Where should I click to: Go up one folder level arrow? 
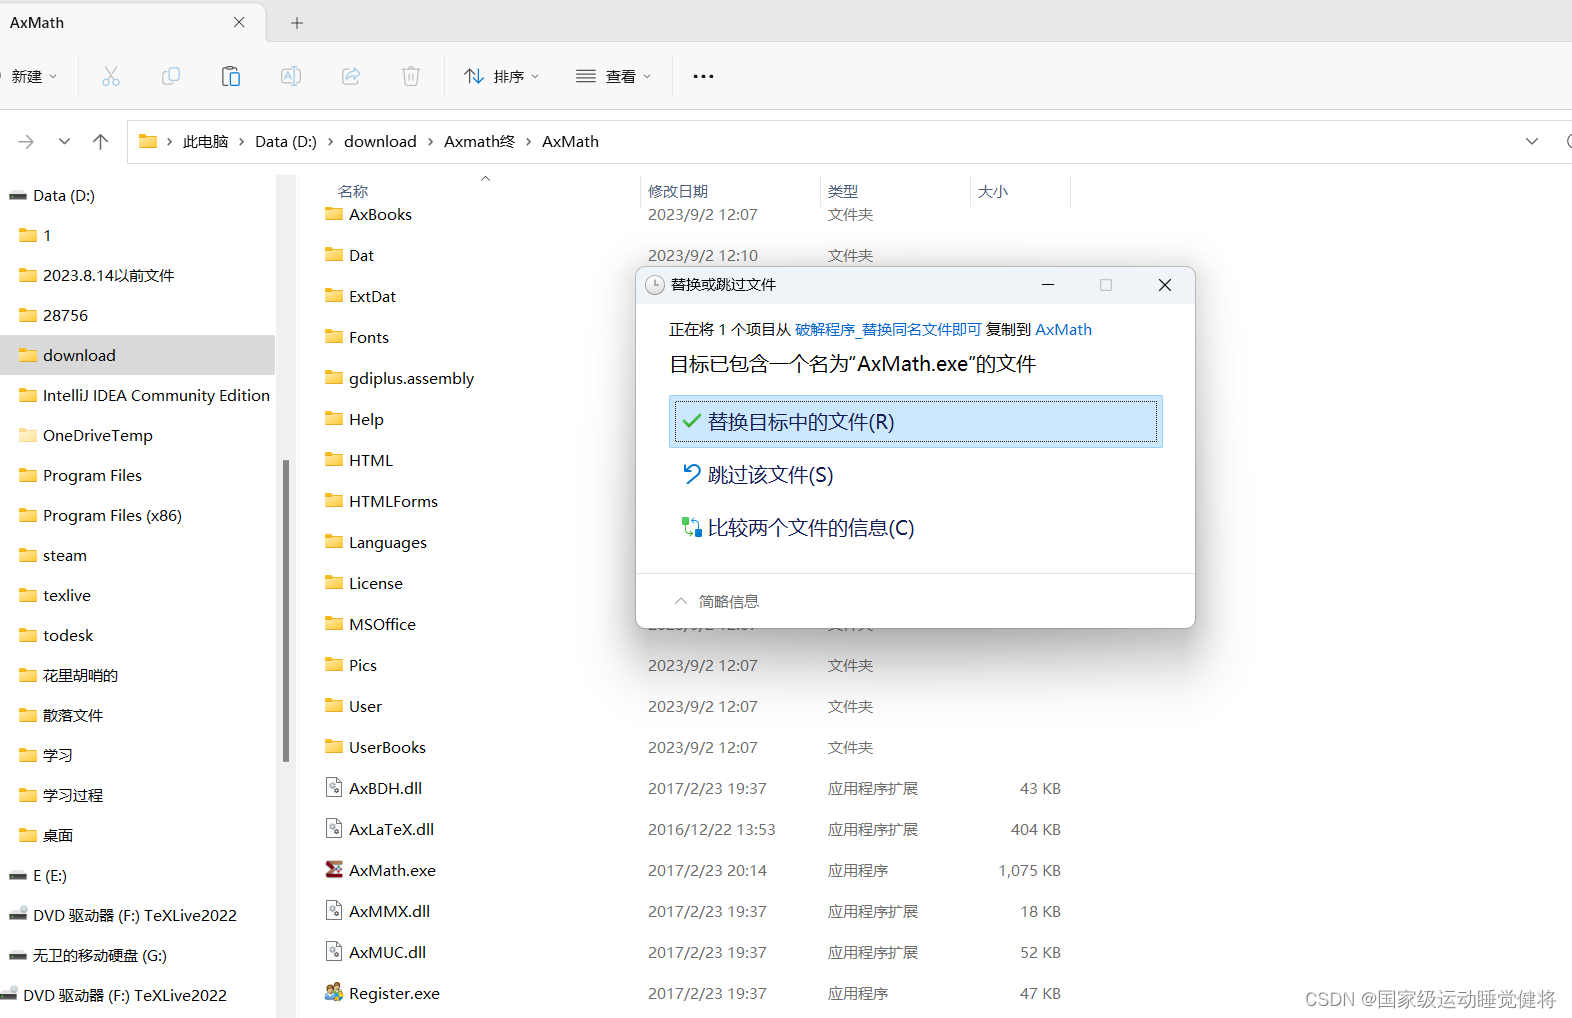[100, 142]
